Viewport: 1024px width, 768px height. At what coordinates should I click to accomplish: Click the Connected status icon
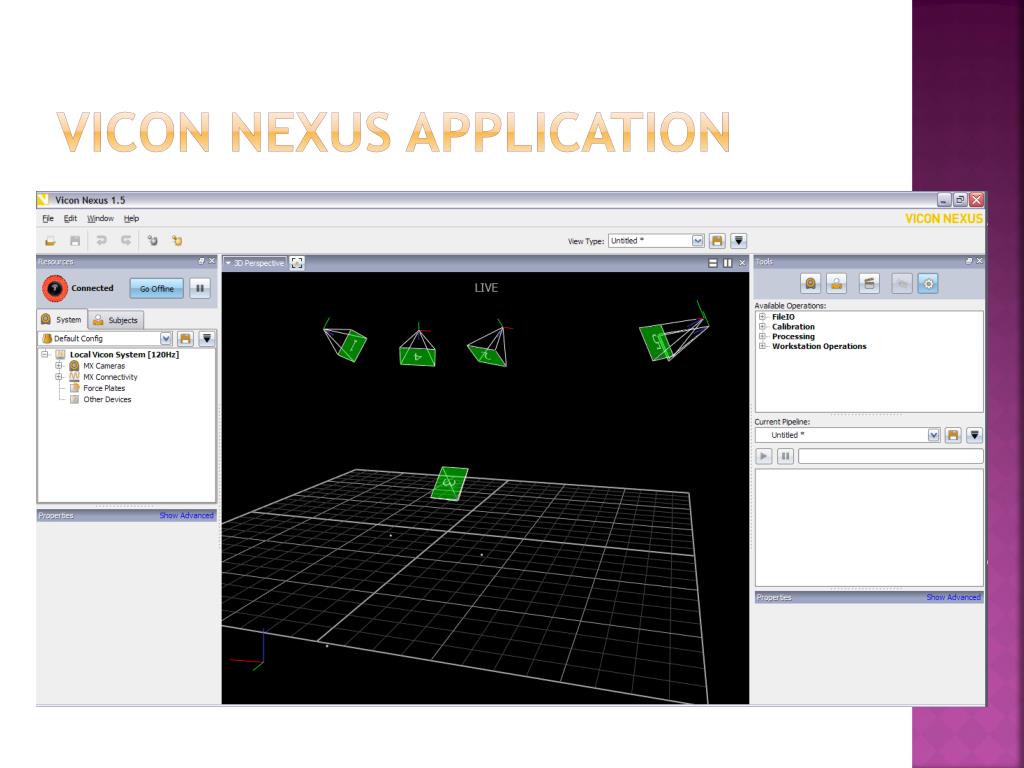(55, 288)
